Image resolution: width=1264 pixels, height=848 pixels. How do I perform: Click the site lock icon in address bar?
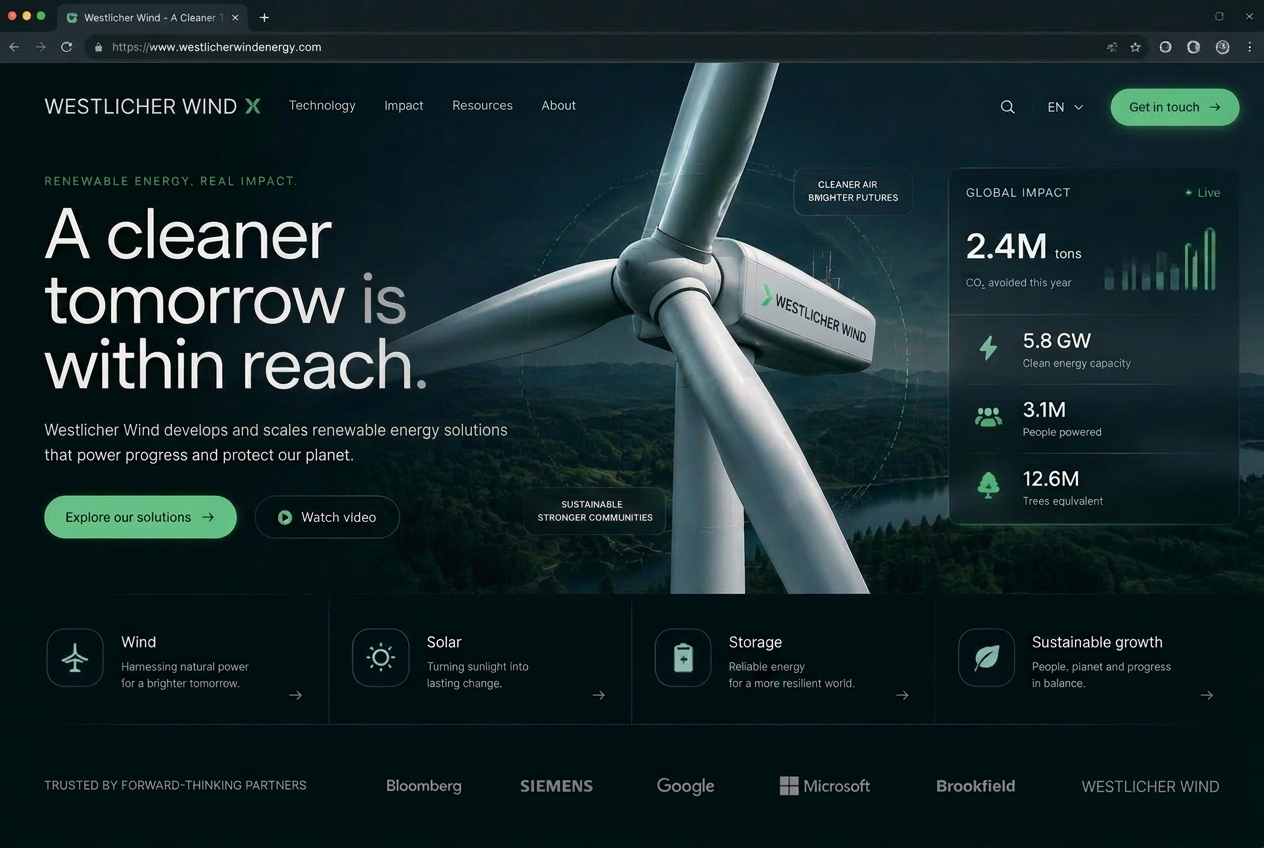(x=98, y=47)
